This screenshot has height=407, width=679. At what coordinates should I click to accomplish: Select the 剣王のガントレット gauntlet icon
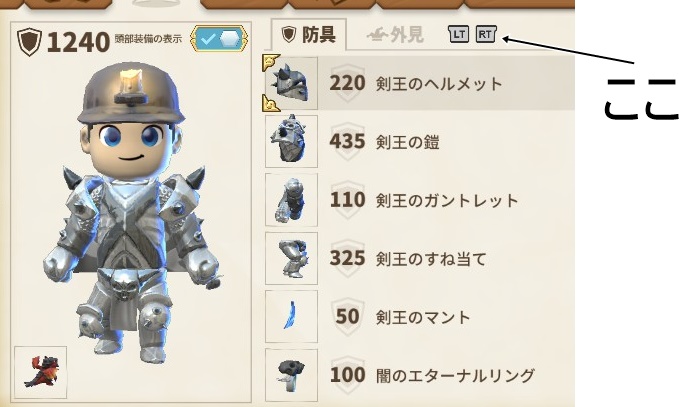point(291,200)
